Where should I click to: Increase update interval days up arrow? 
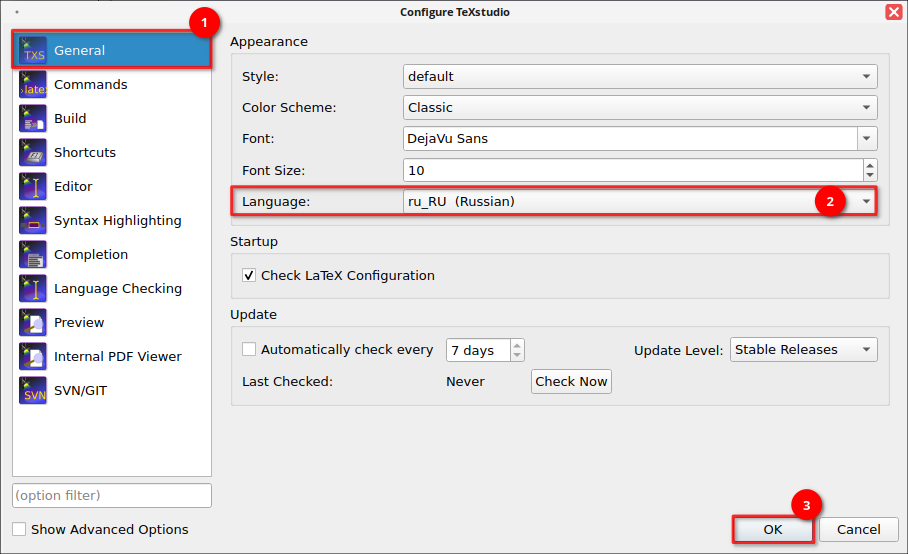pos(517,345)
